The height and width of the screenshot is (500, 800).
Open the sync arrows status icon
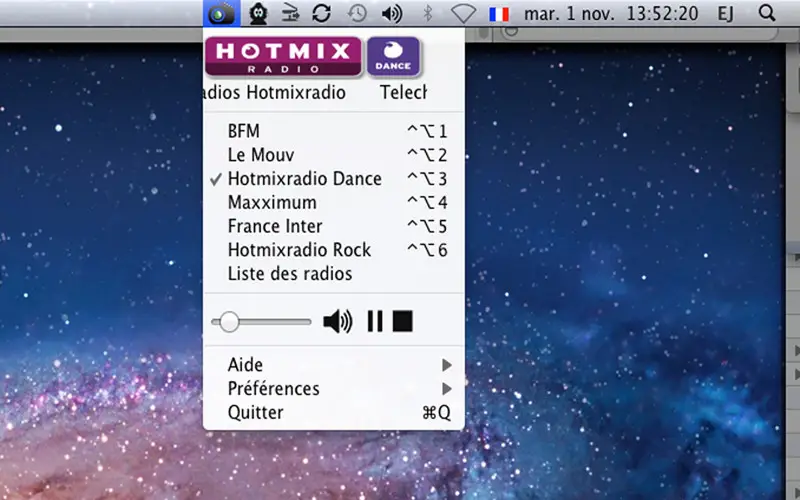[321, 13]
